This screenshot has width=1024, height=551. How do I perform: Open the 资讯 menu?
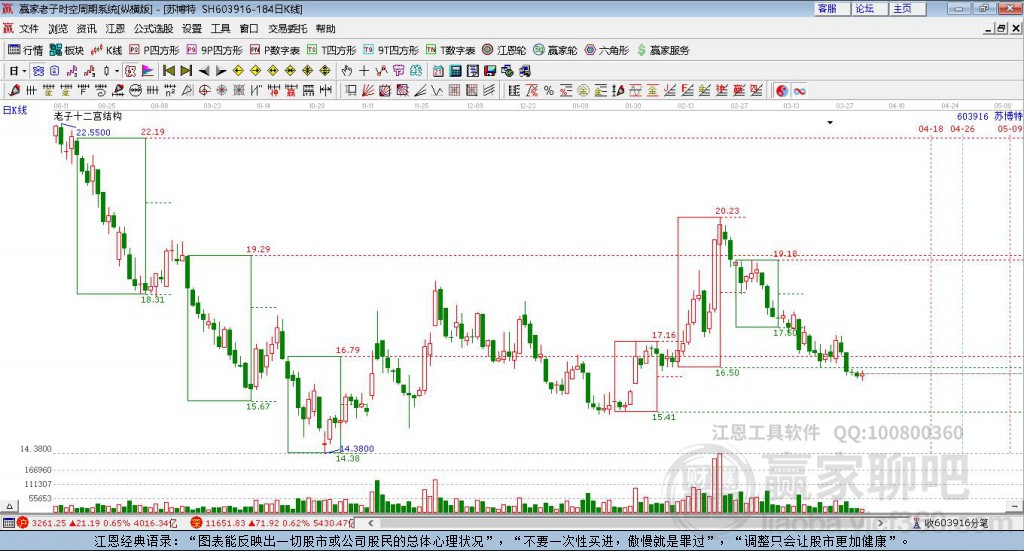point(86,29)
